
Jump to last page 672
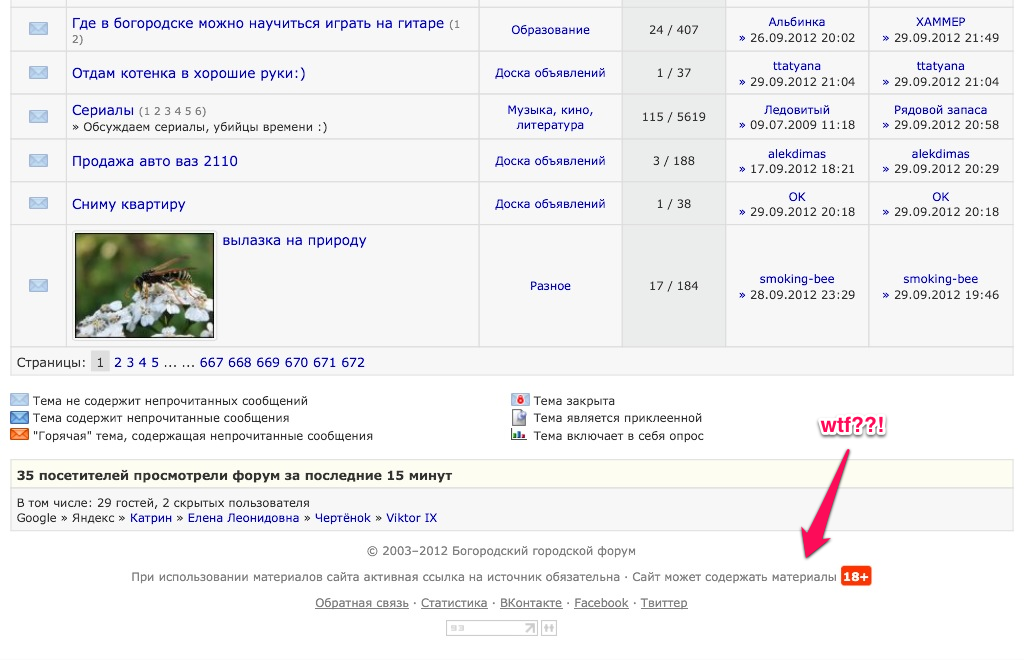pos(353,362)
